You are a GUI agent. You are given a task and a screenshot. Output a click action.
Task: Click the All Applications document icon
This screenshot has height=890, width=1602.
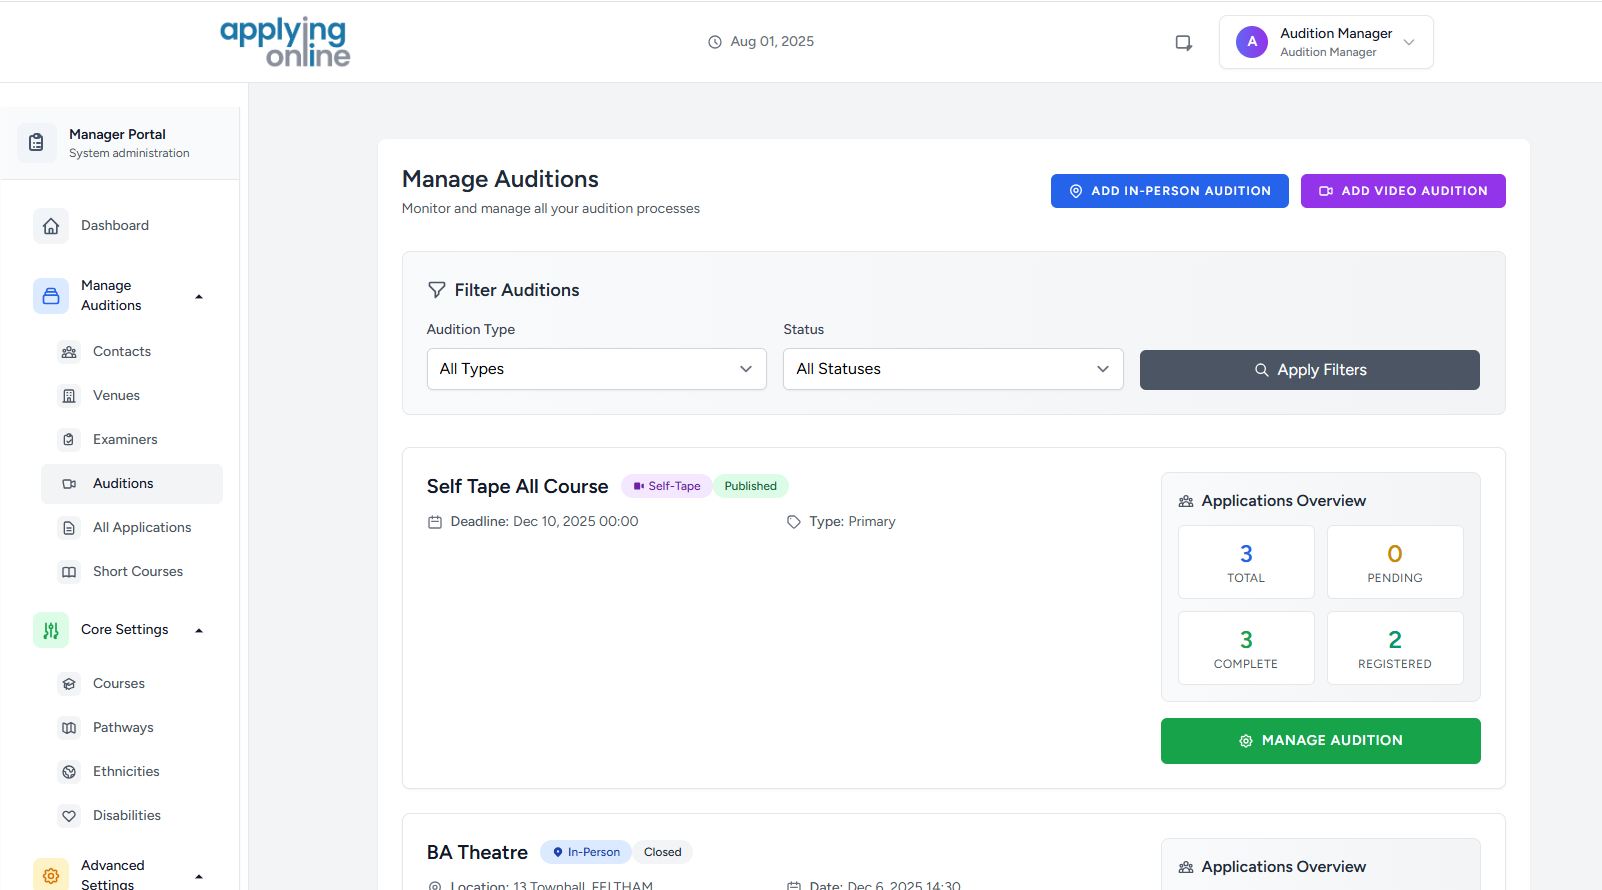point(69,528)
